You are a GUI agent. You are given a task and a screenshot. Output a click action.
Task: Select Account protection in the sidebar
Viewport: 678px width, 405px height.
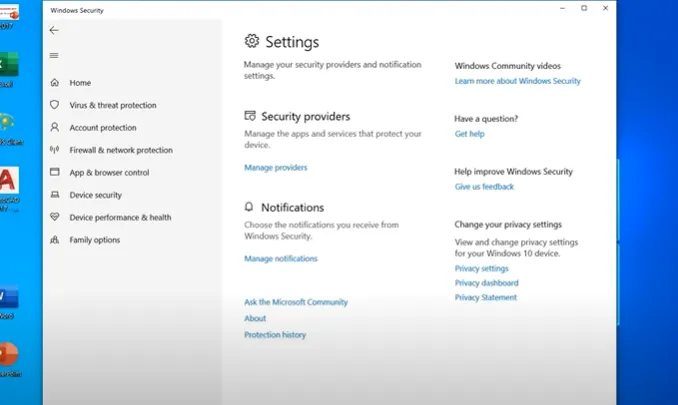pyautogui.click(x=103, y=128)
